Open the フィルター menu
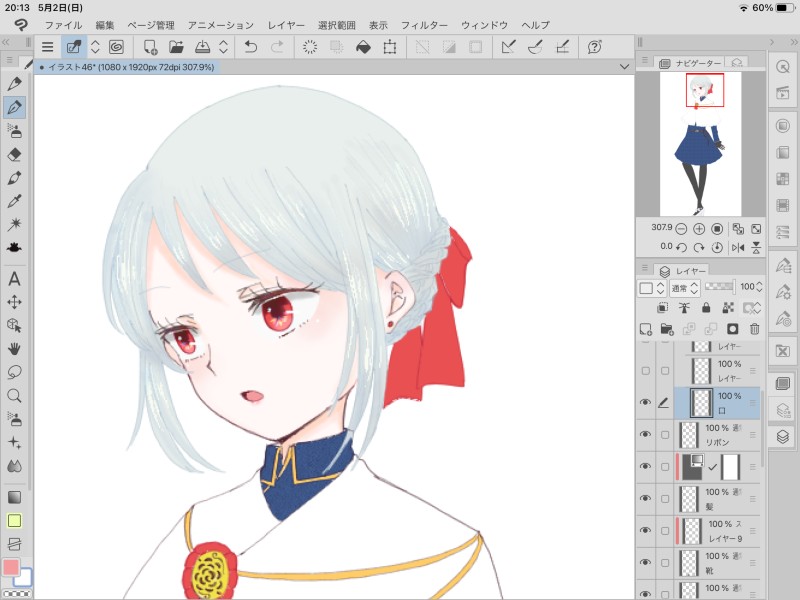800x600 pixels. pyautogui.click(x=424, y=25)
